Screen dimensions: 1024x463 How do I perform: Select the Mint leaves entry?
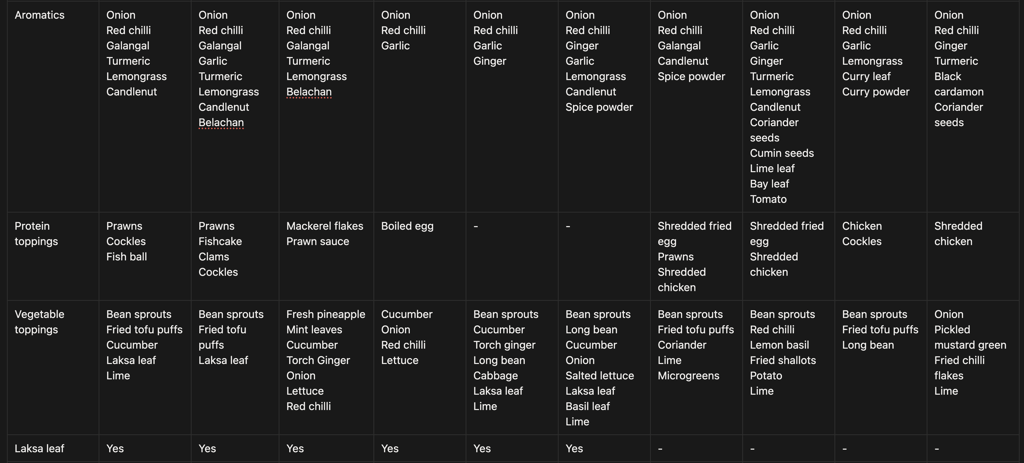[314, 329]
